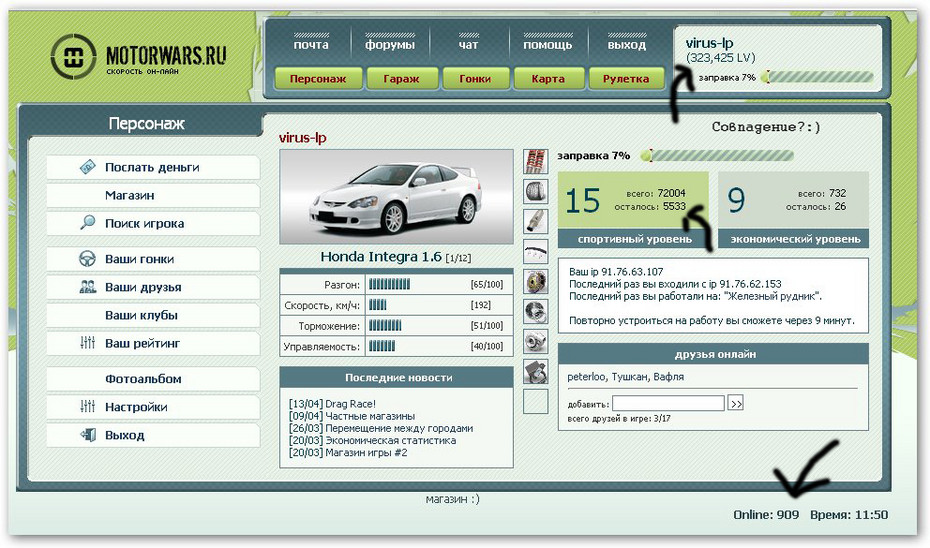Switch to the Гараж tab
930x548 pixels.
click(402, 78)
